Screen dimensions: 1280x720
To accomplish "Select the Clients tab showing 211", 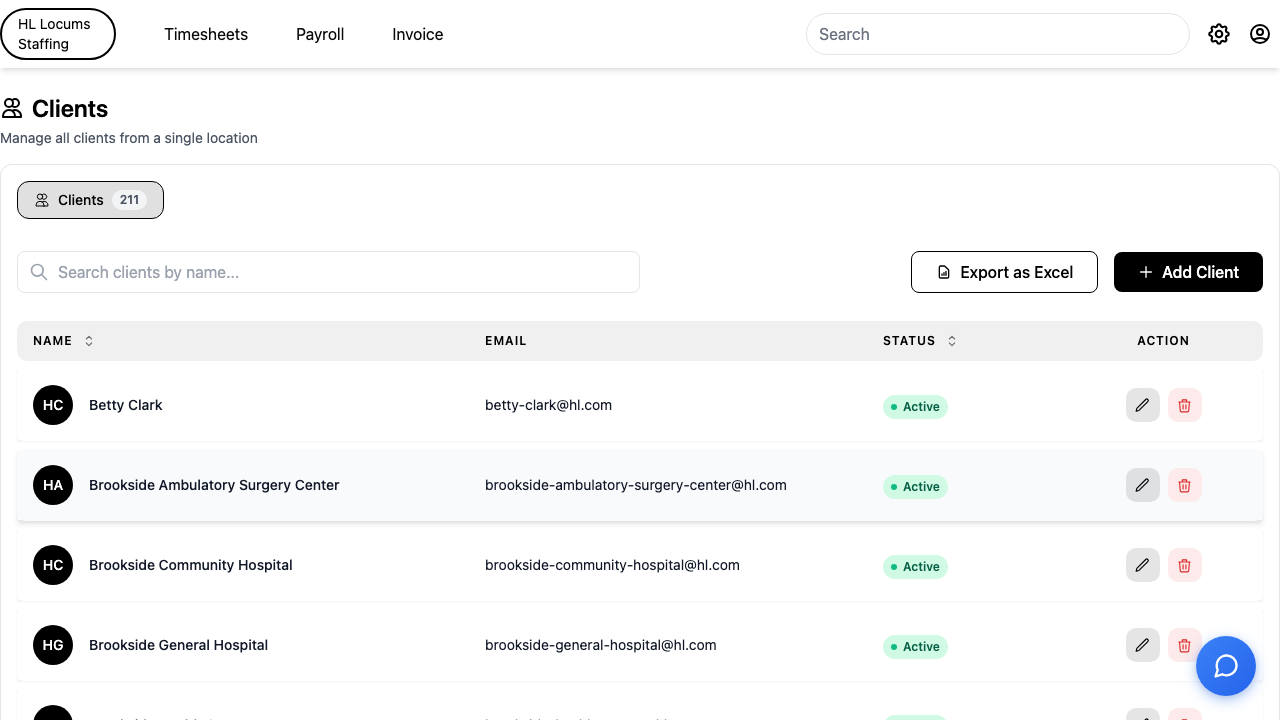I will pos(90,200).
